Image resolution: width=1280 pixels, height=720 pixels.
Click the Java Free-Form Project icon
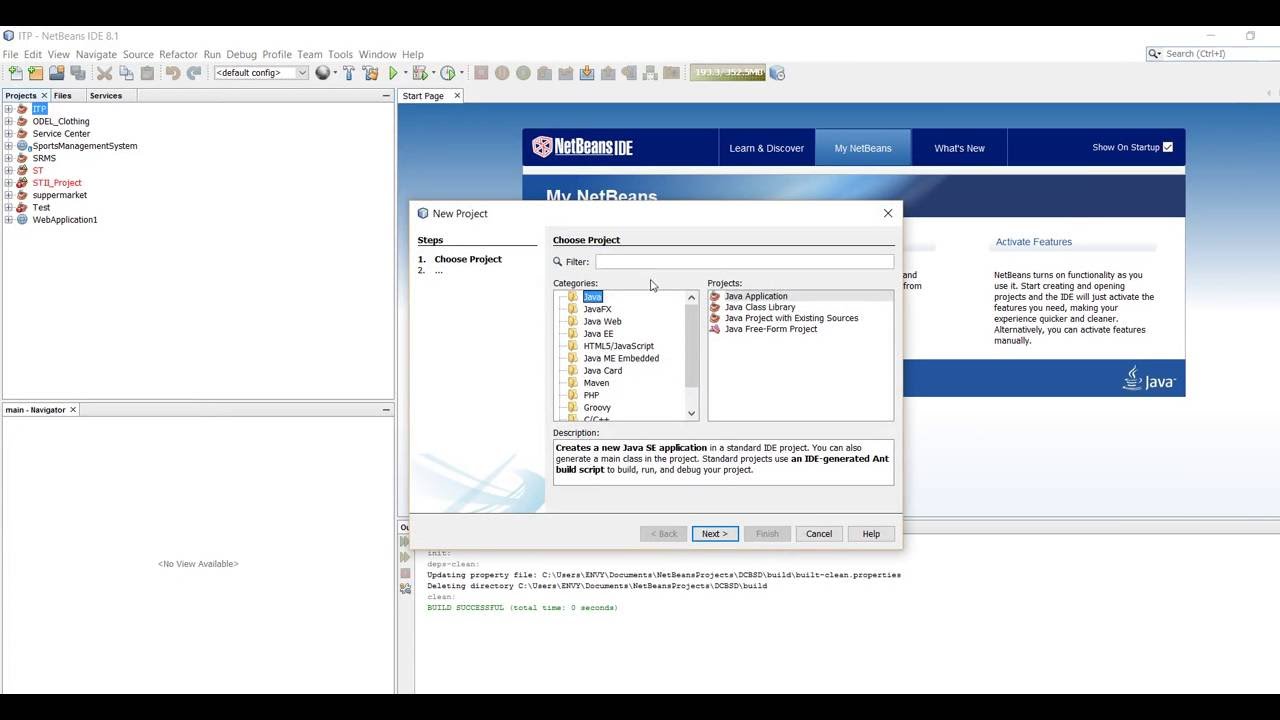point(715,329)
